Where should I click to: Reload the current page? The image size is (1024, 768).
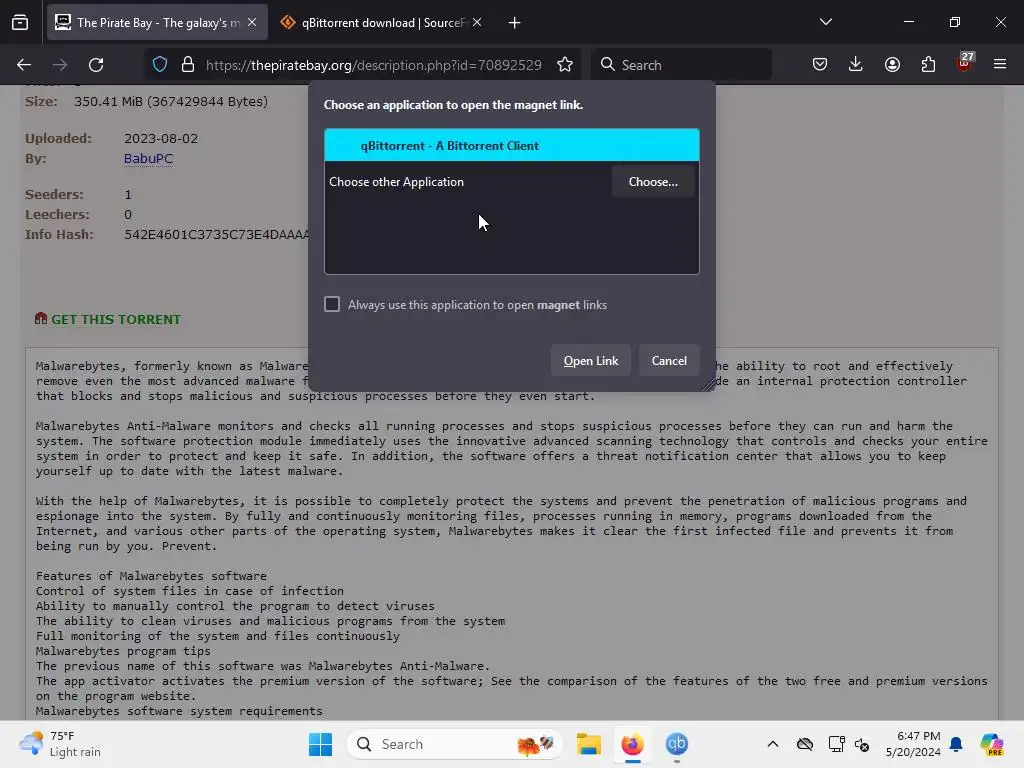pyautogui.click(x=96, y=65)
